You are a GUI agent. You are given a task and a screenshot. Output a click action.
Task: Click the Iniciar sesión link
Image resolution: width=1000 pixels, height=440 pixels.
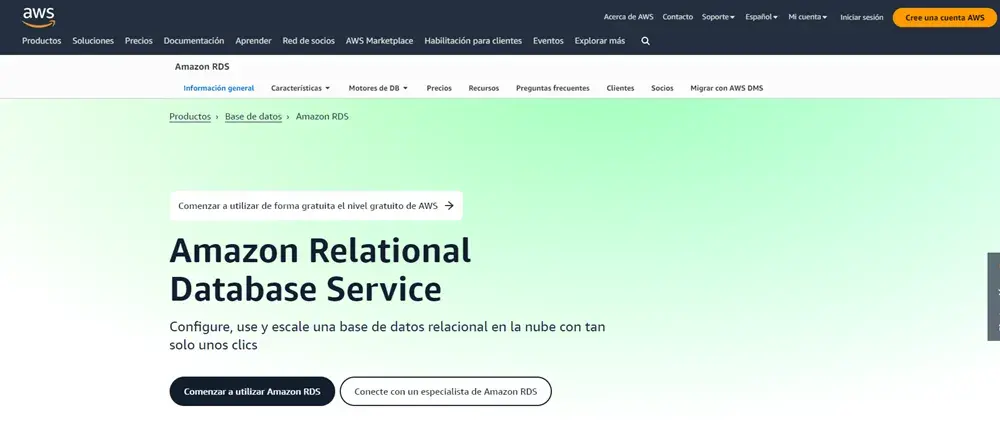coord(861,17)
